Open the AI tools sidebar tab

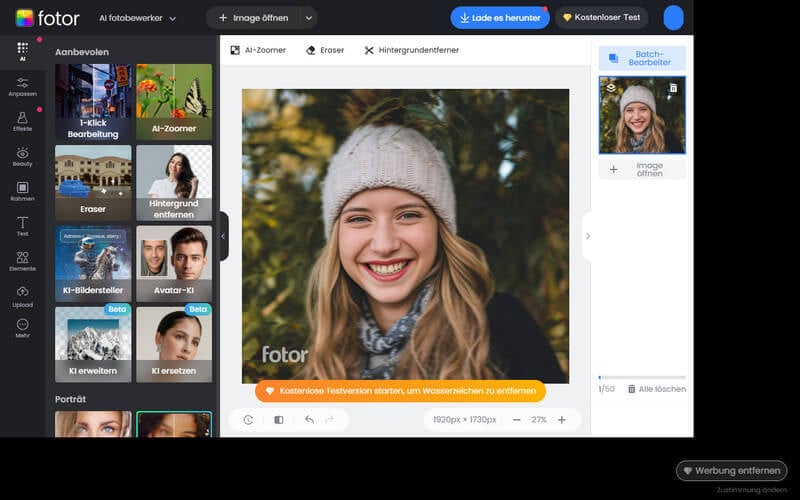click(x=22, y=52)
